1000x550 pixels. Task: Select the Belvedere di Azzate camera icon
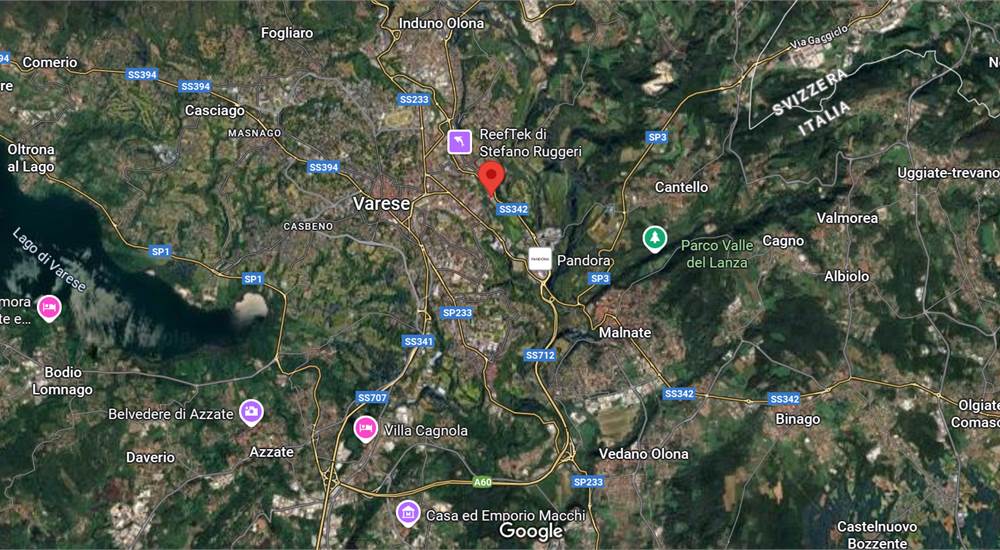coord(251,413)
